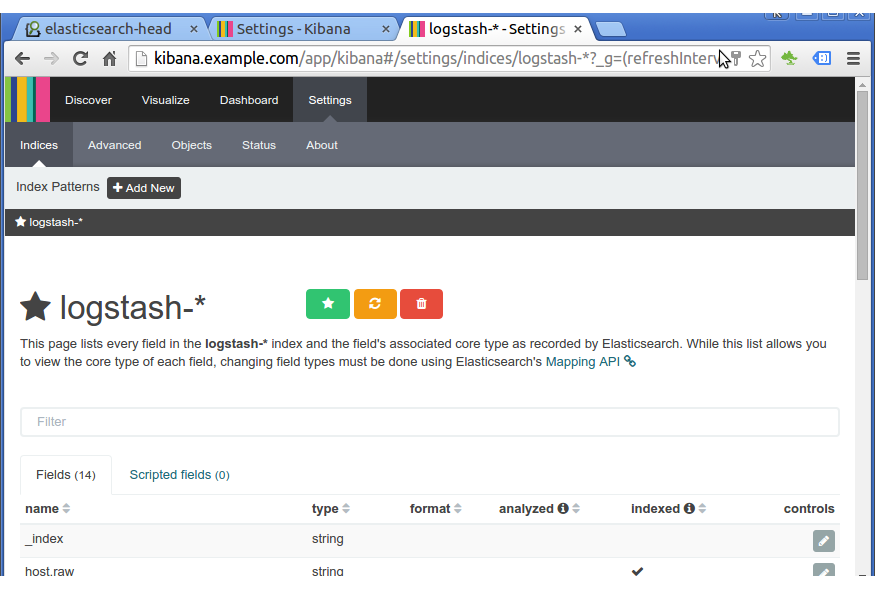Open the Dashboard section
Screen dimensions: 875x589
249,100
